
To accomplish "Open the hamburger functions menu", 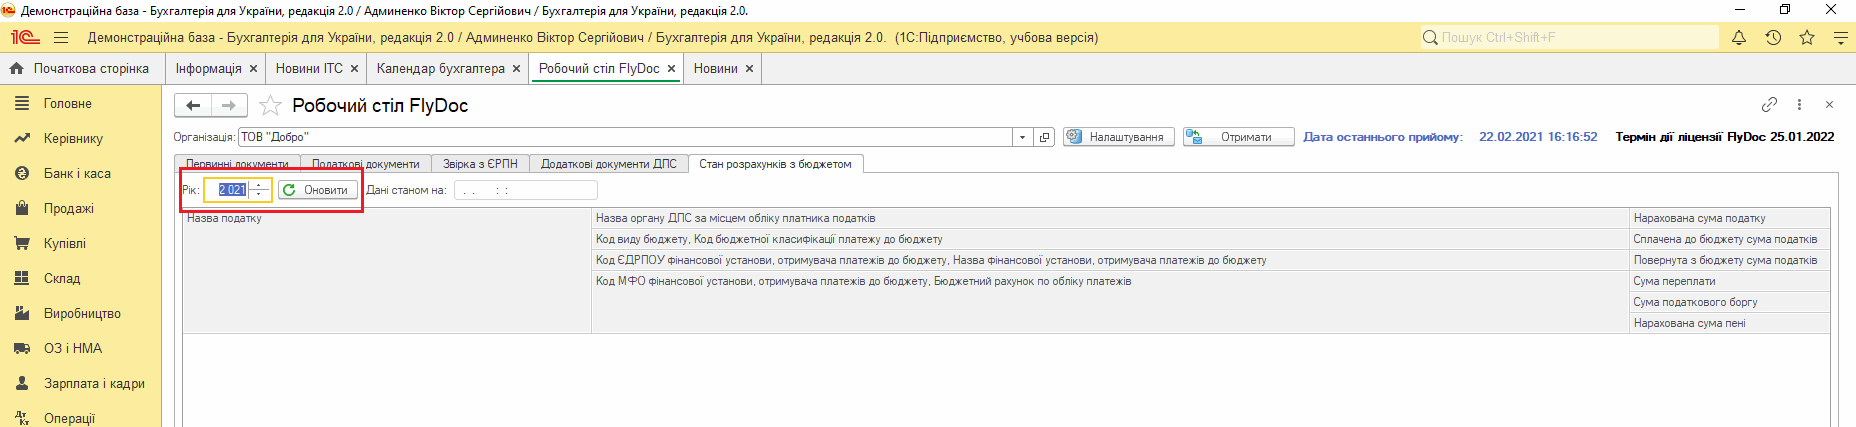I will (x=61, y=38).
